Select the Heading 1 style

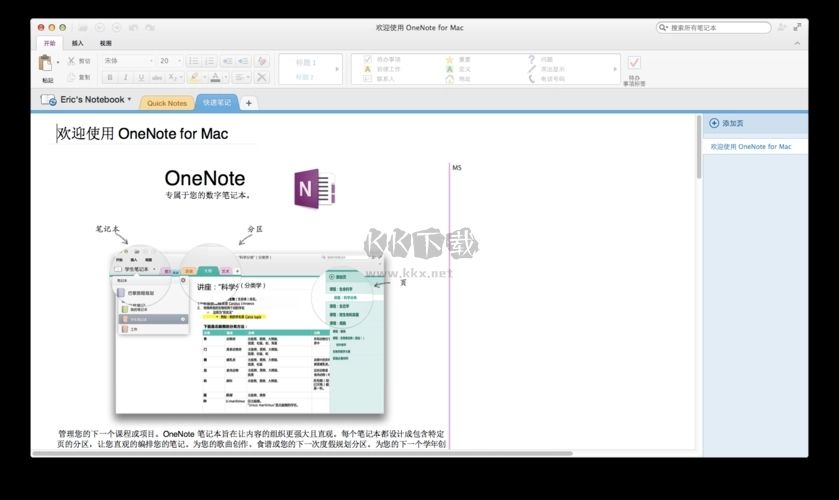coord(306,63)
